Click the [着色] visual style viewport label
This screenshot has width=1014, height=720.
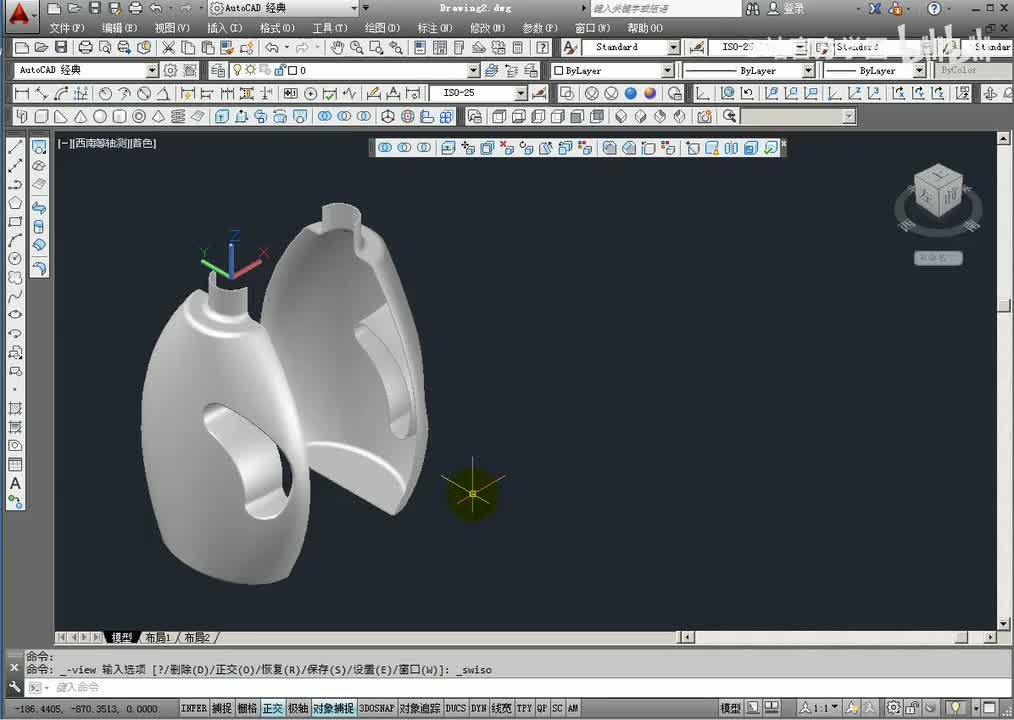pos(144,143)
